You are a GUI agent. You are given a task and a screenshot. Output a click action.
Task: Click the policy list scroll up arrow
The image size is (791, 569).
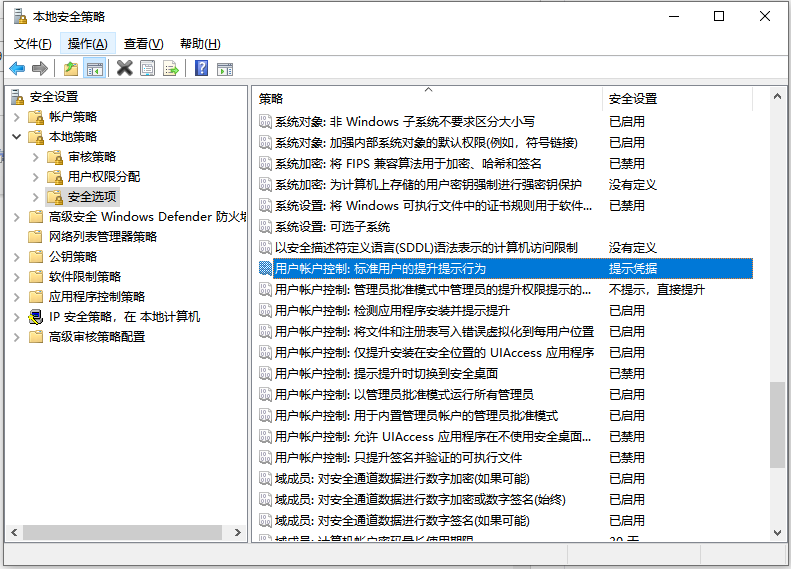(777, 96)
